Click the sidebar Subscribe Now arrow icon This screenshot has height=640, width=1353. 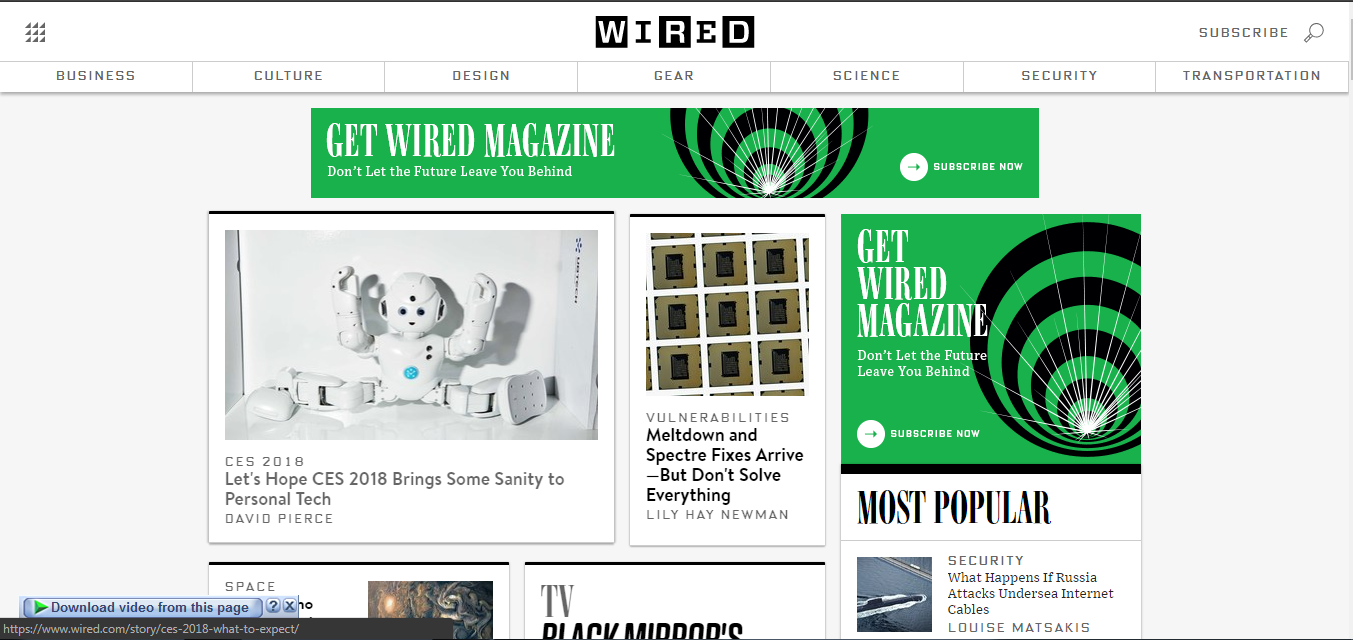tap(871, 434)
